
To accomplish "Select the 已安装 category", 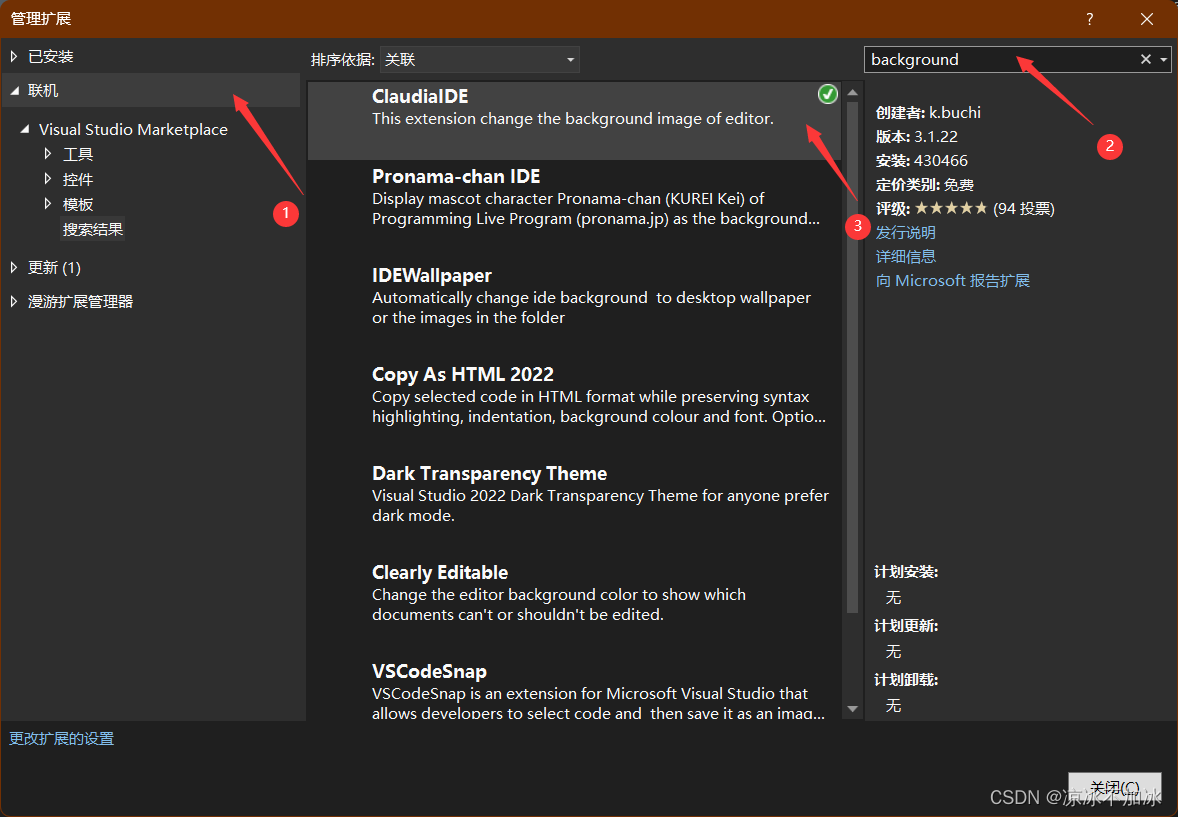I will coord(50,56).
